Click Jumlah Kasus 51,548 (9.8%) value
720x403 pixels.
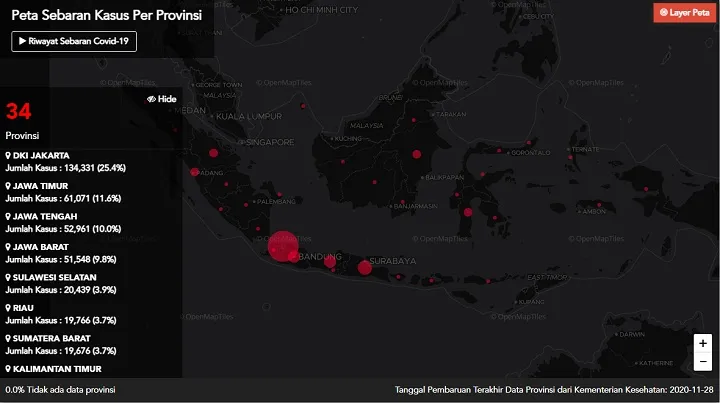(61, 259)
